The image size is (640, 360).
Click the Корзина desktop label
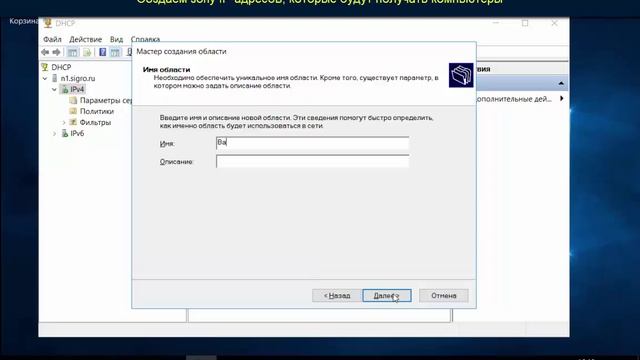click(24, 21)
